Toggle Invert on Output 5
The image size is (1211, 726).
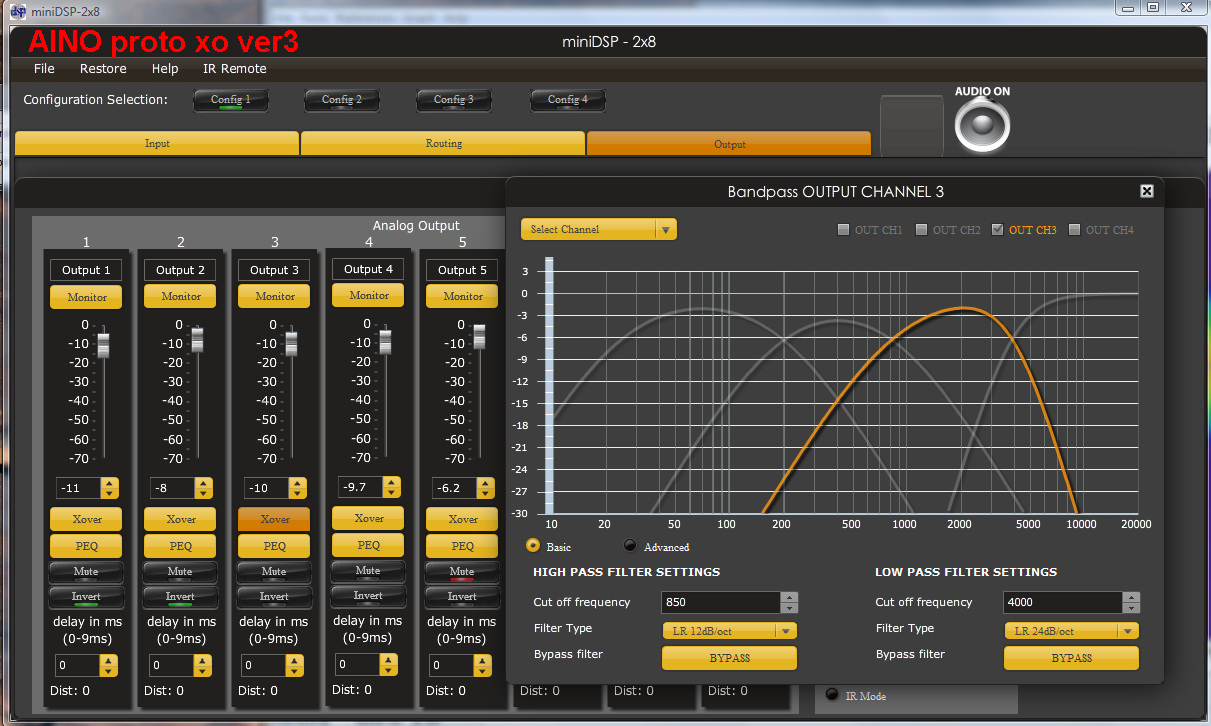462,597
